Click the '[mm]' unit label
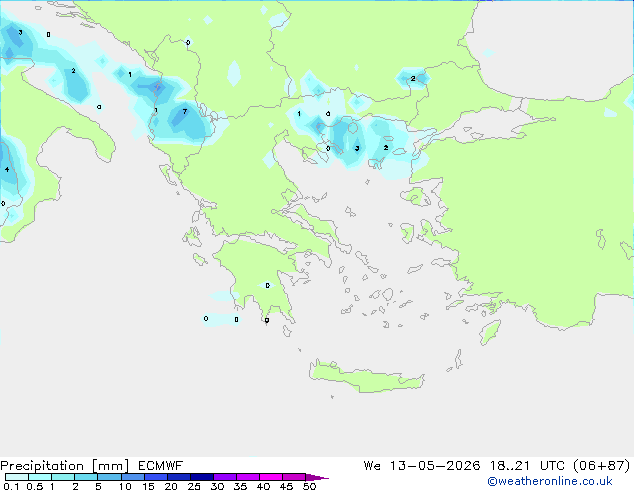 point(110,466)
